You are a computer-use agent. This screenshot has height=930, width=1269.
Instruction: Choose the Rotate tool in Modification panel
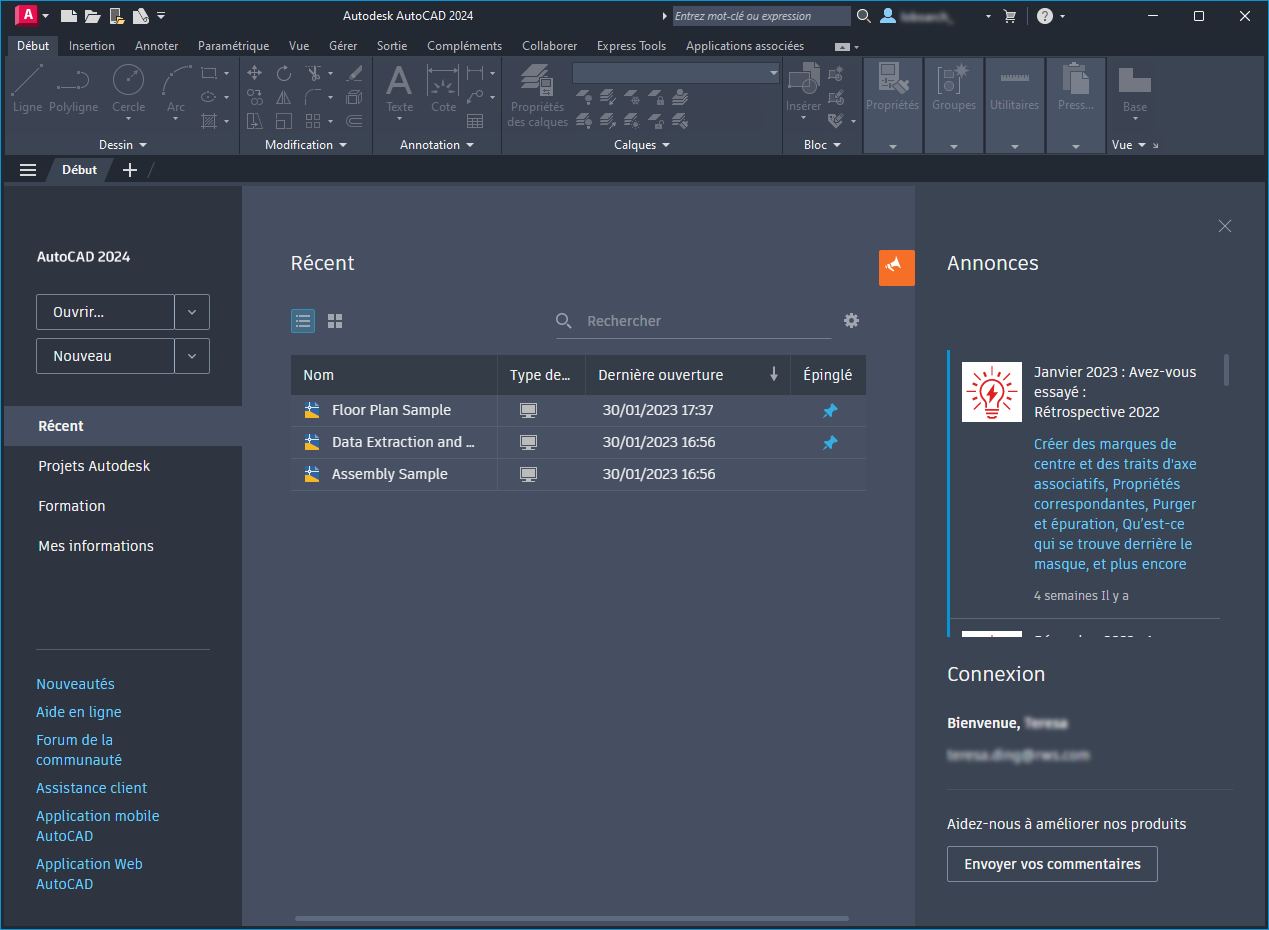pos(284,73)
